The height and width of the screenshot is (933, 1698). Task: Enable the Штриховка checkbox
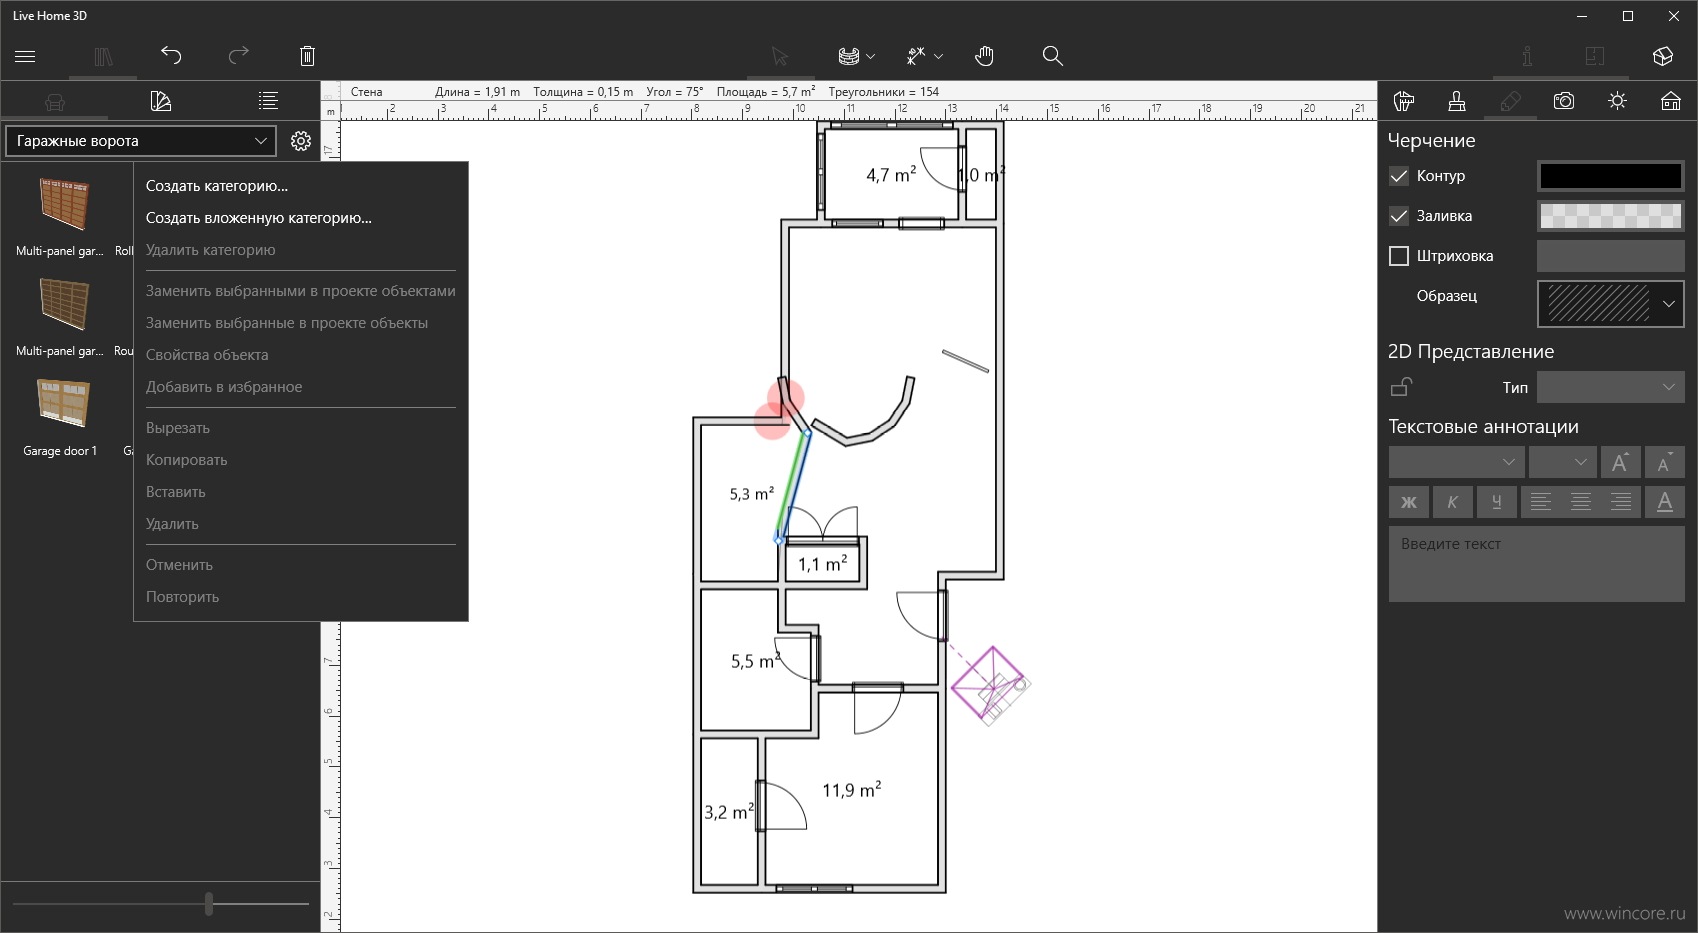[x=1399, y=256]
